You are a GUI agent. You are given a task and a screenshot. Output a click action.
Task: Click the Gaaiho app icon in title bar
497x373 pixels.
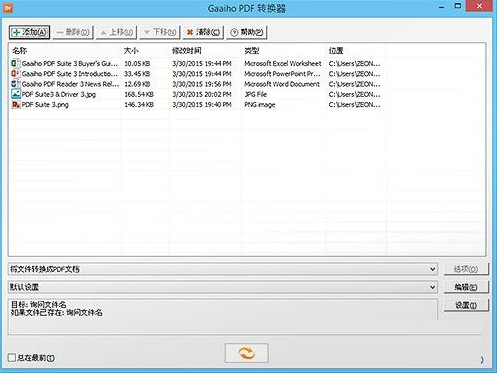pos(8,8)
